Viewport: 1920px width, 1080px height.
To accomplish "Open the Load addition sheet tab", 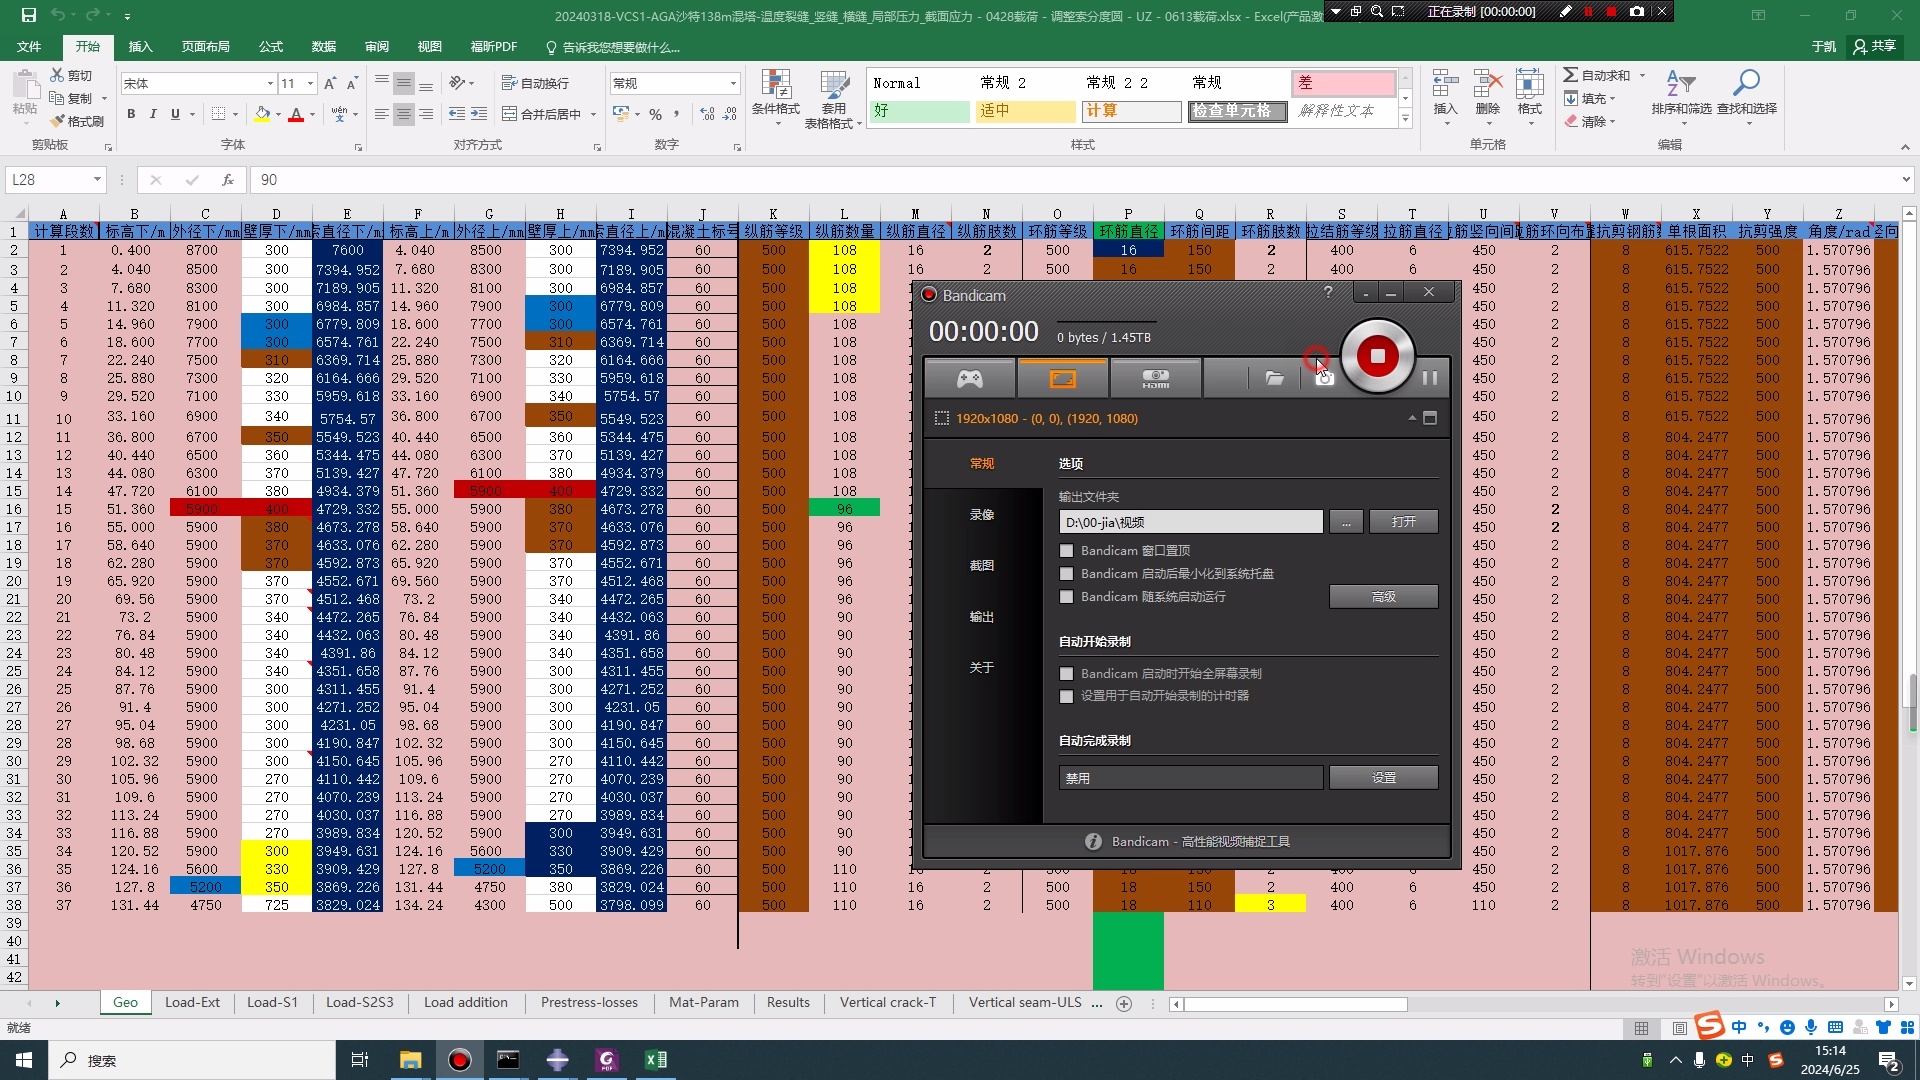I will [466, 1002].
